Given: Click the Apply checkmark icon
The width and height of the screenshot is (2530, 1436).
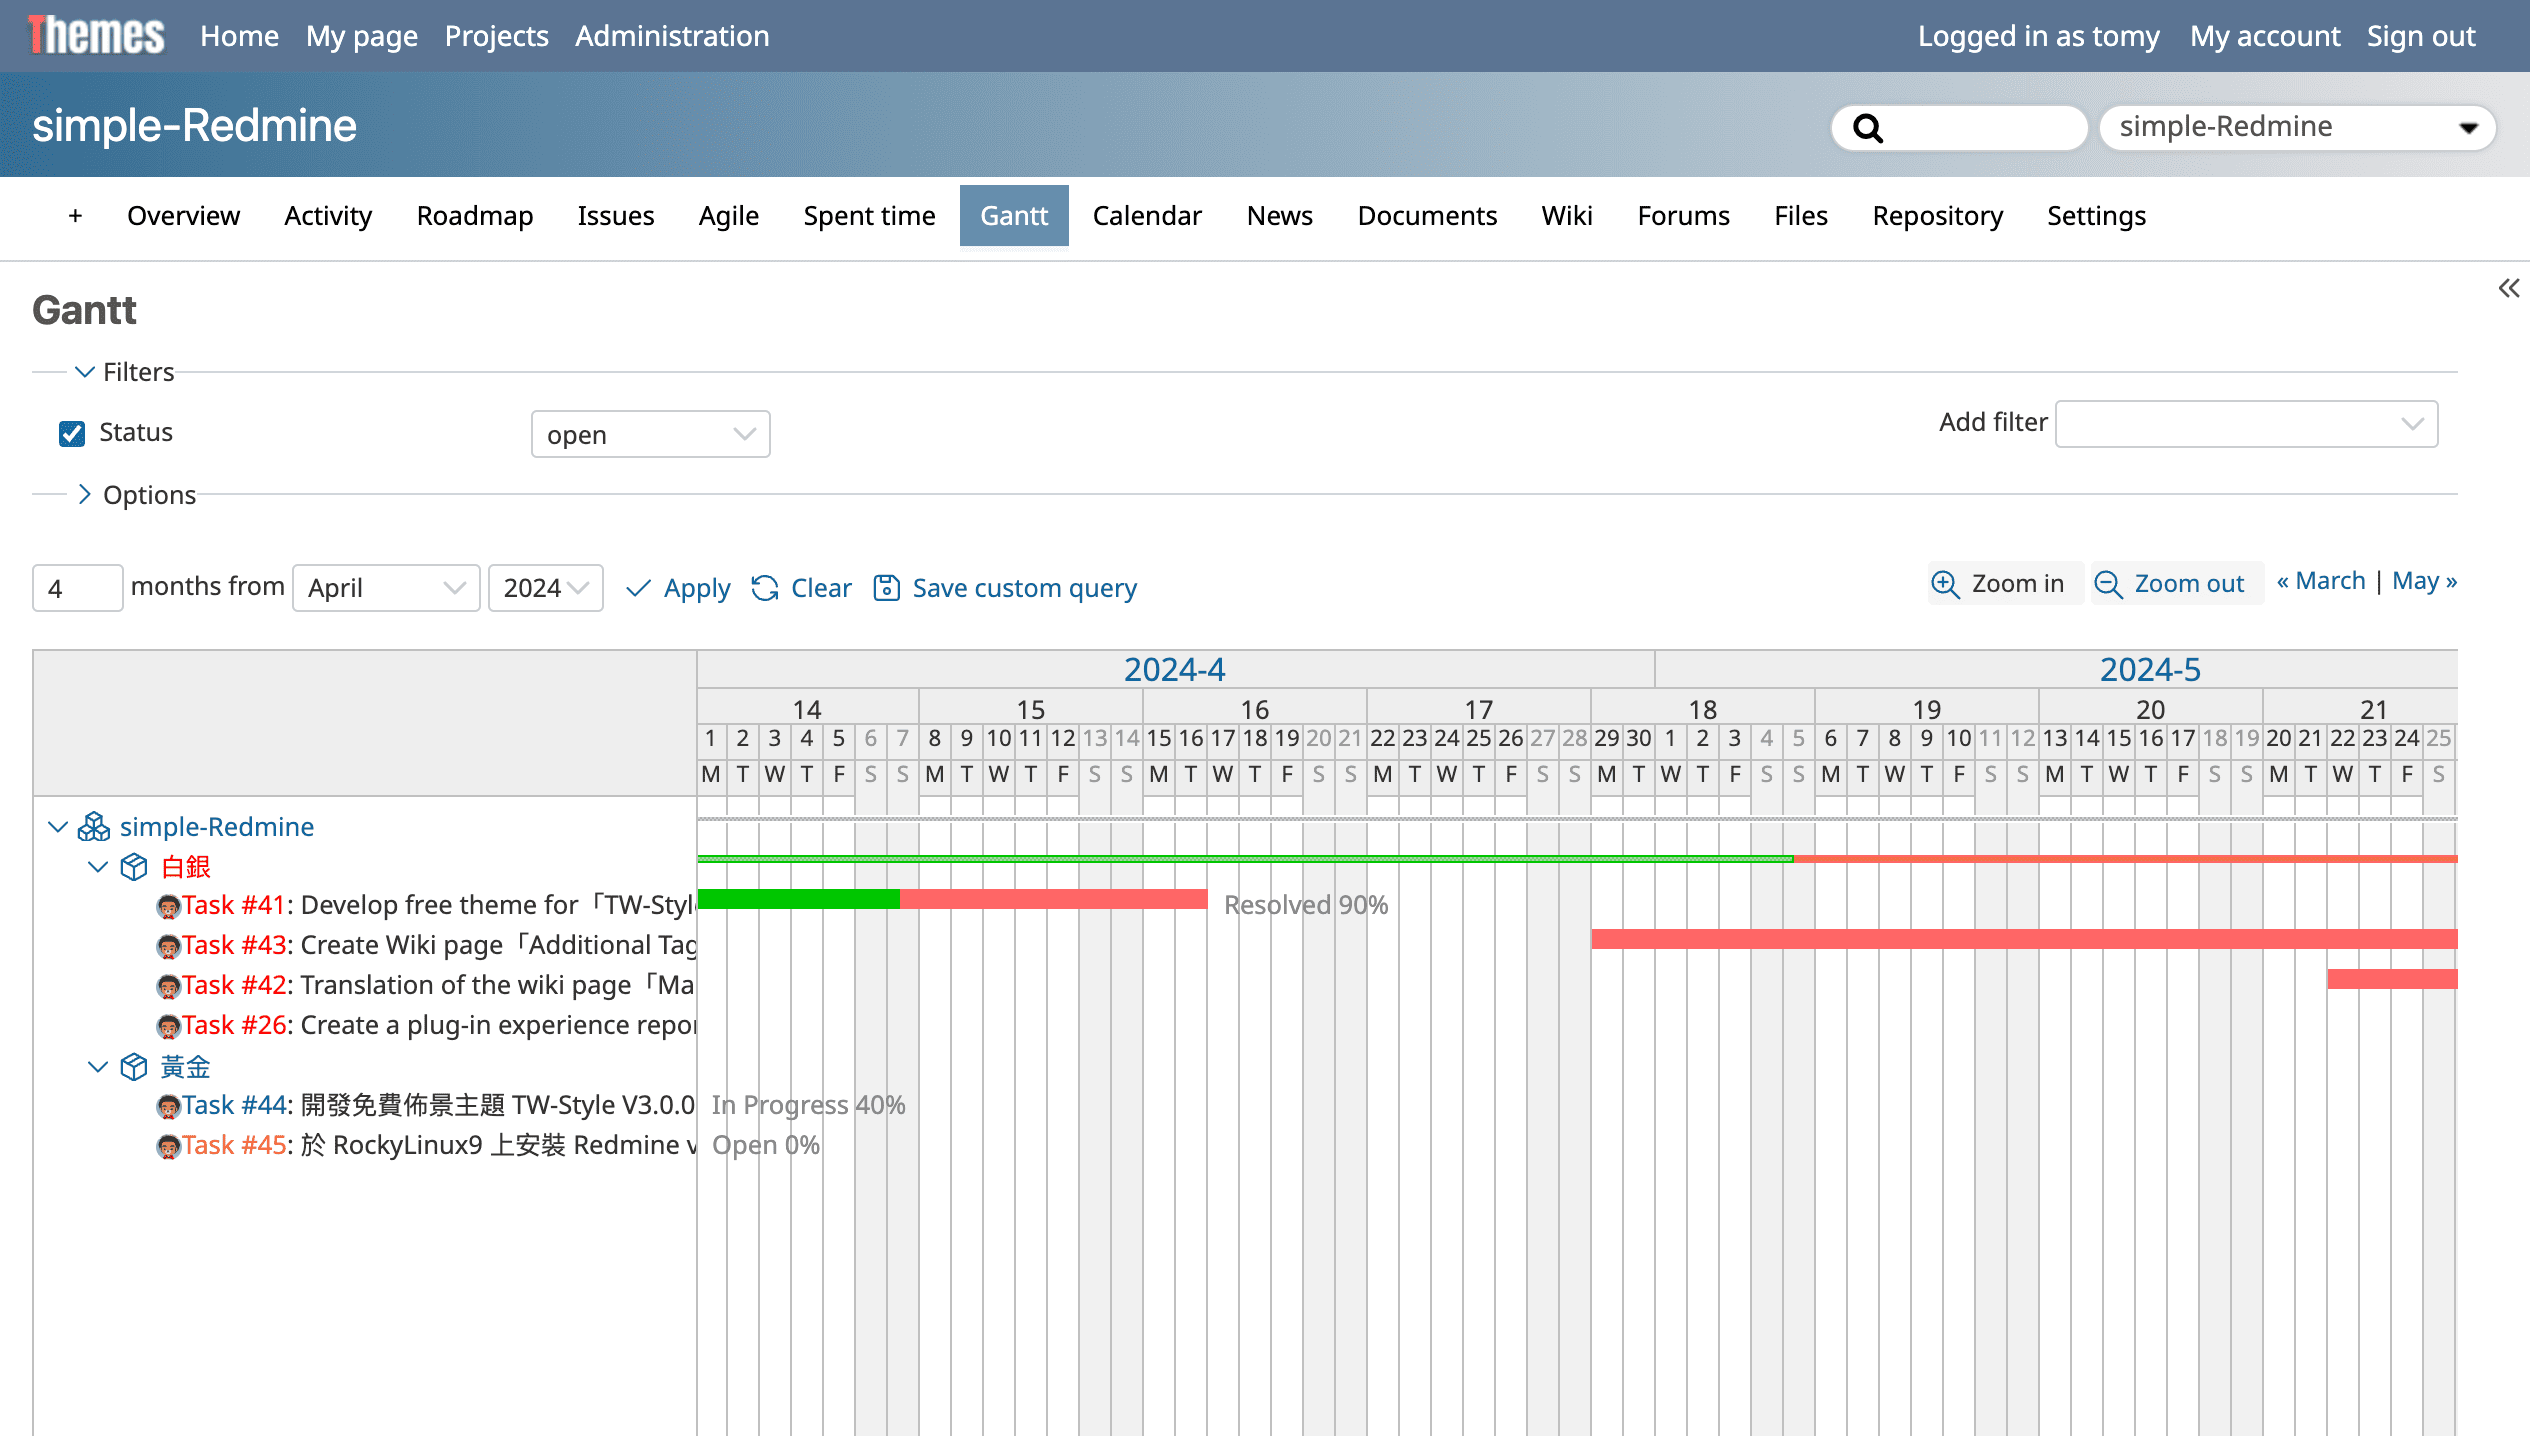Looking at the screenshot, I should click(638, 588).
